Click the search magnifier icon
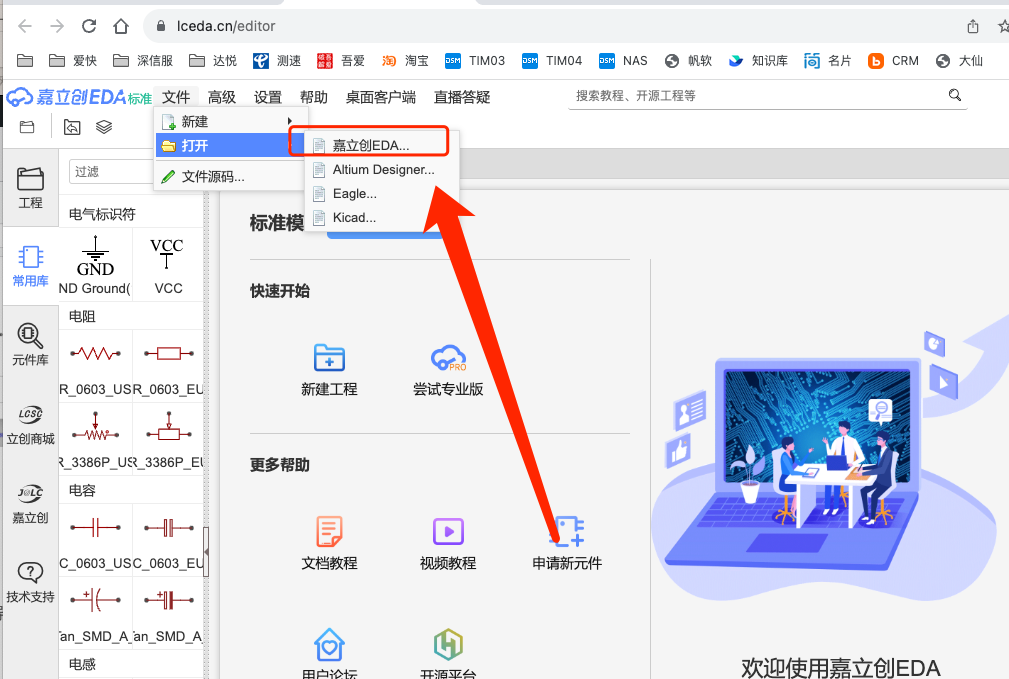 pos(955,95)
